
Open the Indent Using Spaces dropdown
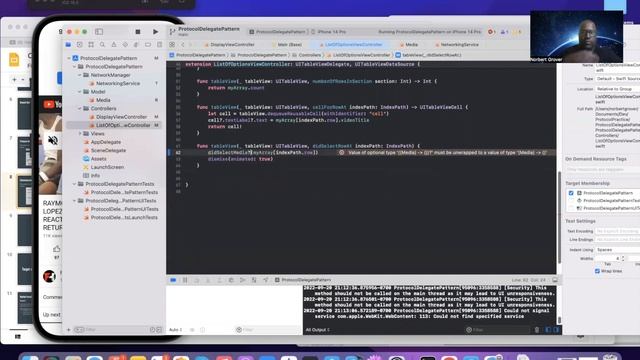point(617,249)
